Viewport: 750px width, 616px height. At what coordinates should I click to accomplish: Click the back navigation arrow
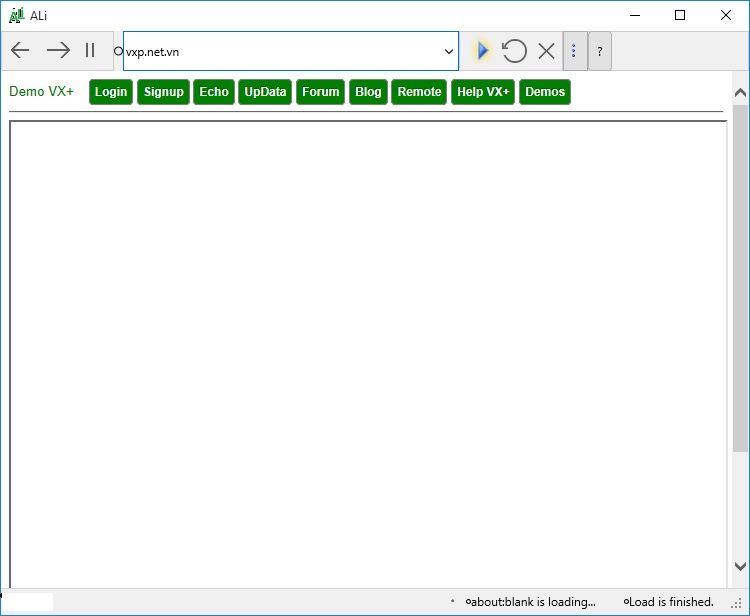tap(20, 51)
